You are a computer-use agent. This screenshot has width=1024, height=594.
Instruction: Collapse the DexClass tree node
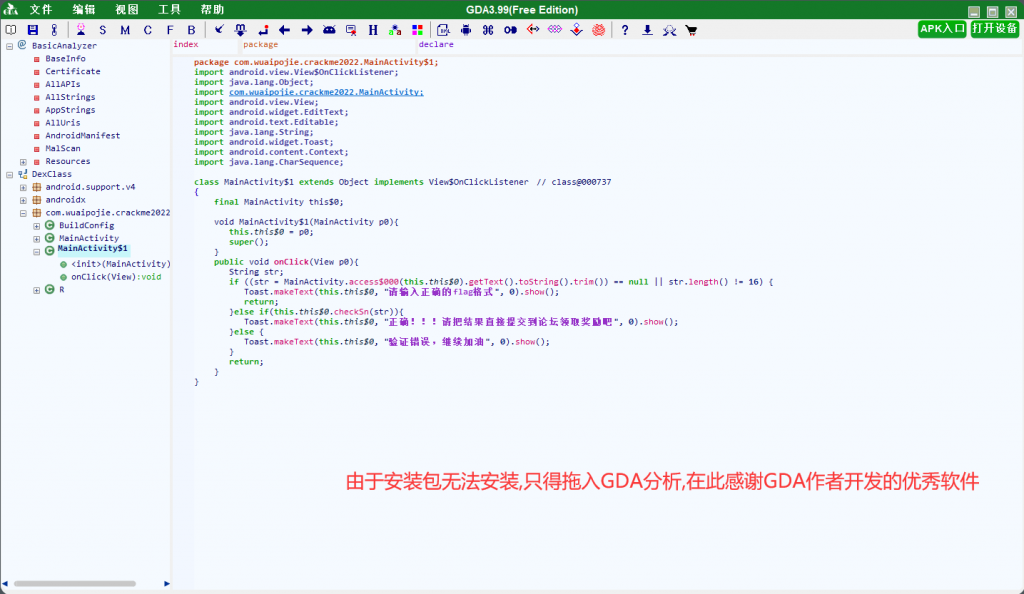pyautogui.click(x=10, y=175)
